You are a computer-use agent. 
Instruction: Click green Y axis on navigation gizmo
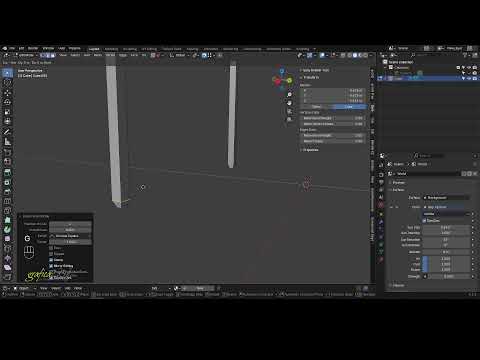pyautogui.click(x=289, y=80)
